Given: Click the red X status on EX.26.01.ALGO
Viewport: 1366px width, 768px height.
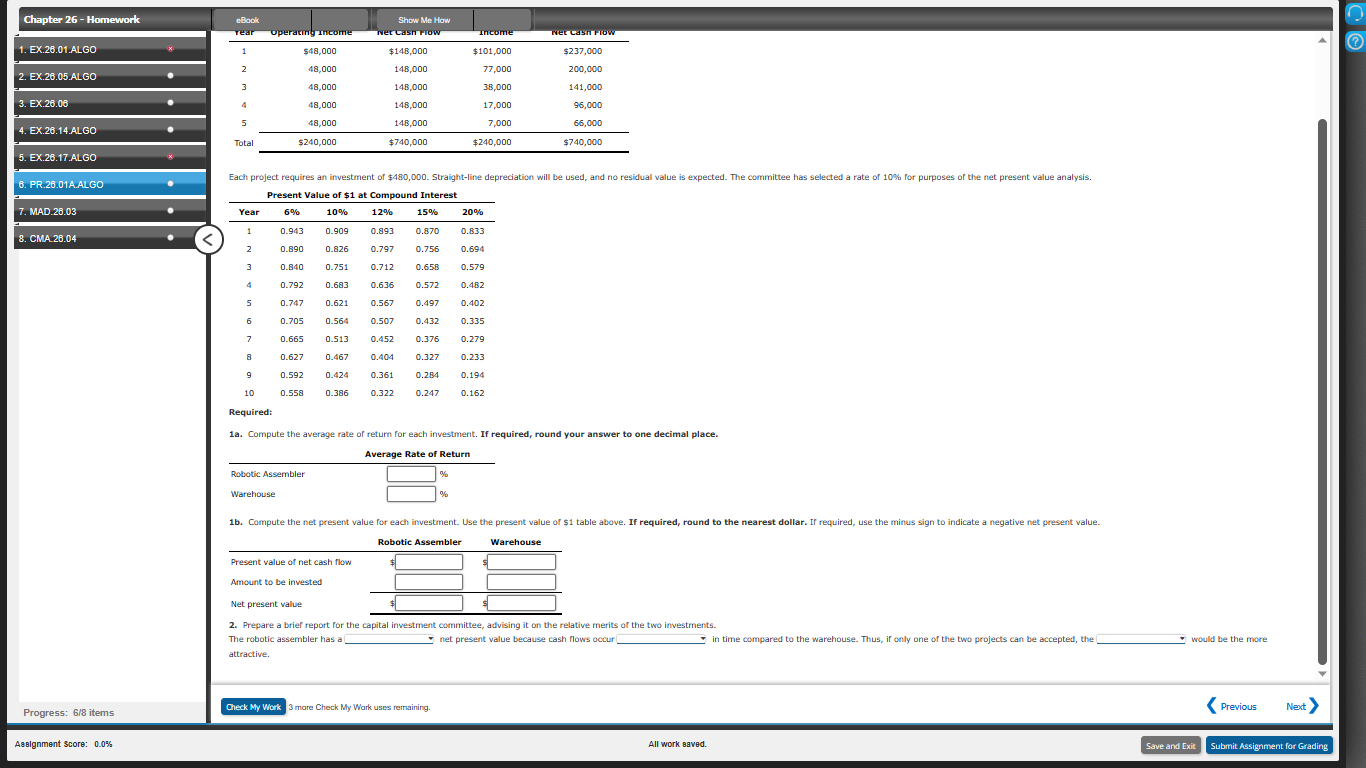Looking at the screenshot, I should point(171,48).
